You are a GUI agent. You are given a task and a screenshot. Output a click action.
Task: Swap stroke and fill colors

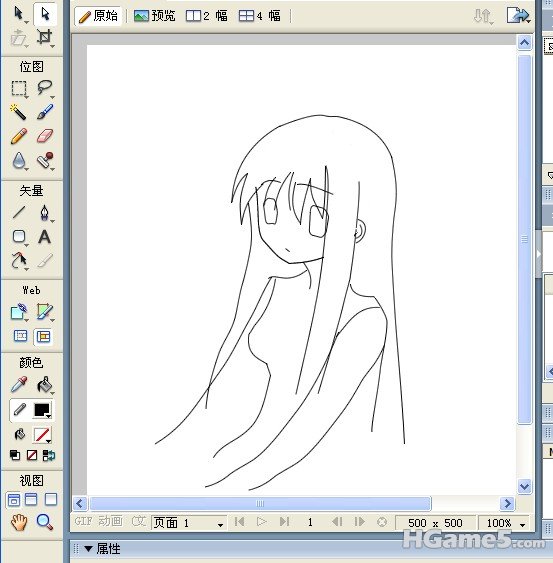(x=48, y=455)
